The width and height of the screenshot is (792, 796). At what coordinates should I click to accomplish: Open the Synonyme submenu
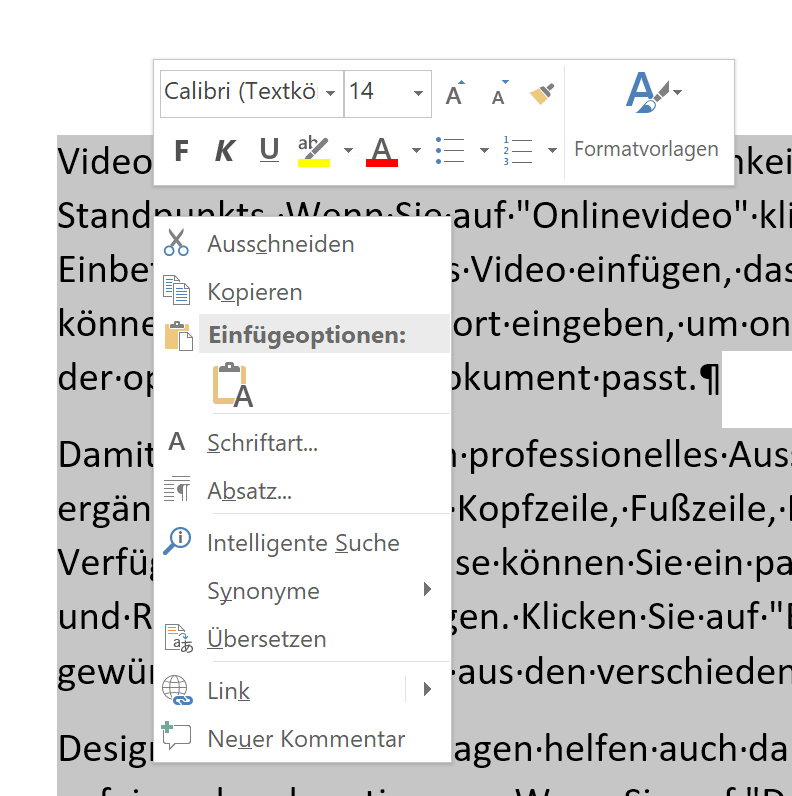pyautogui.click(x=303, y=591)
